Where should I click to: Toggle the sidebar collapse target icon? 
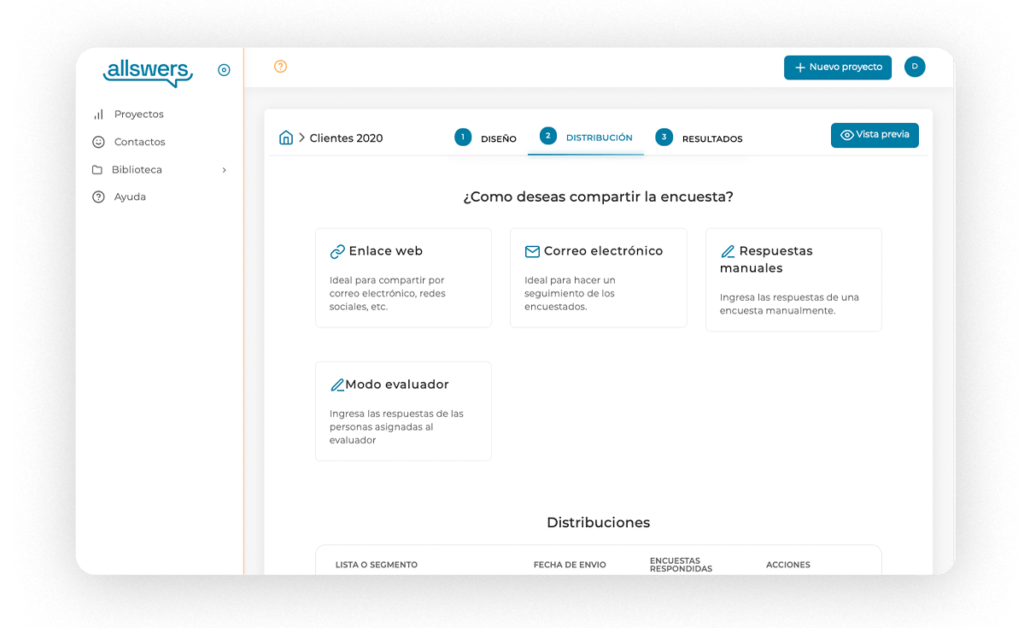pyautogui.click(x=224, y=70)
